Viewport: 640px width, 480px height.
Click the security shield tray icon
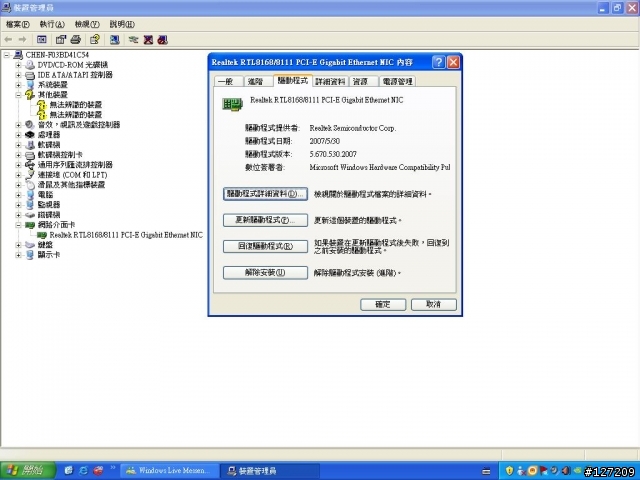[509, 471]
